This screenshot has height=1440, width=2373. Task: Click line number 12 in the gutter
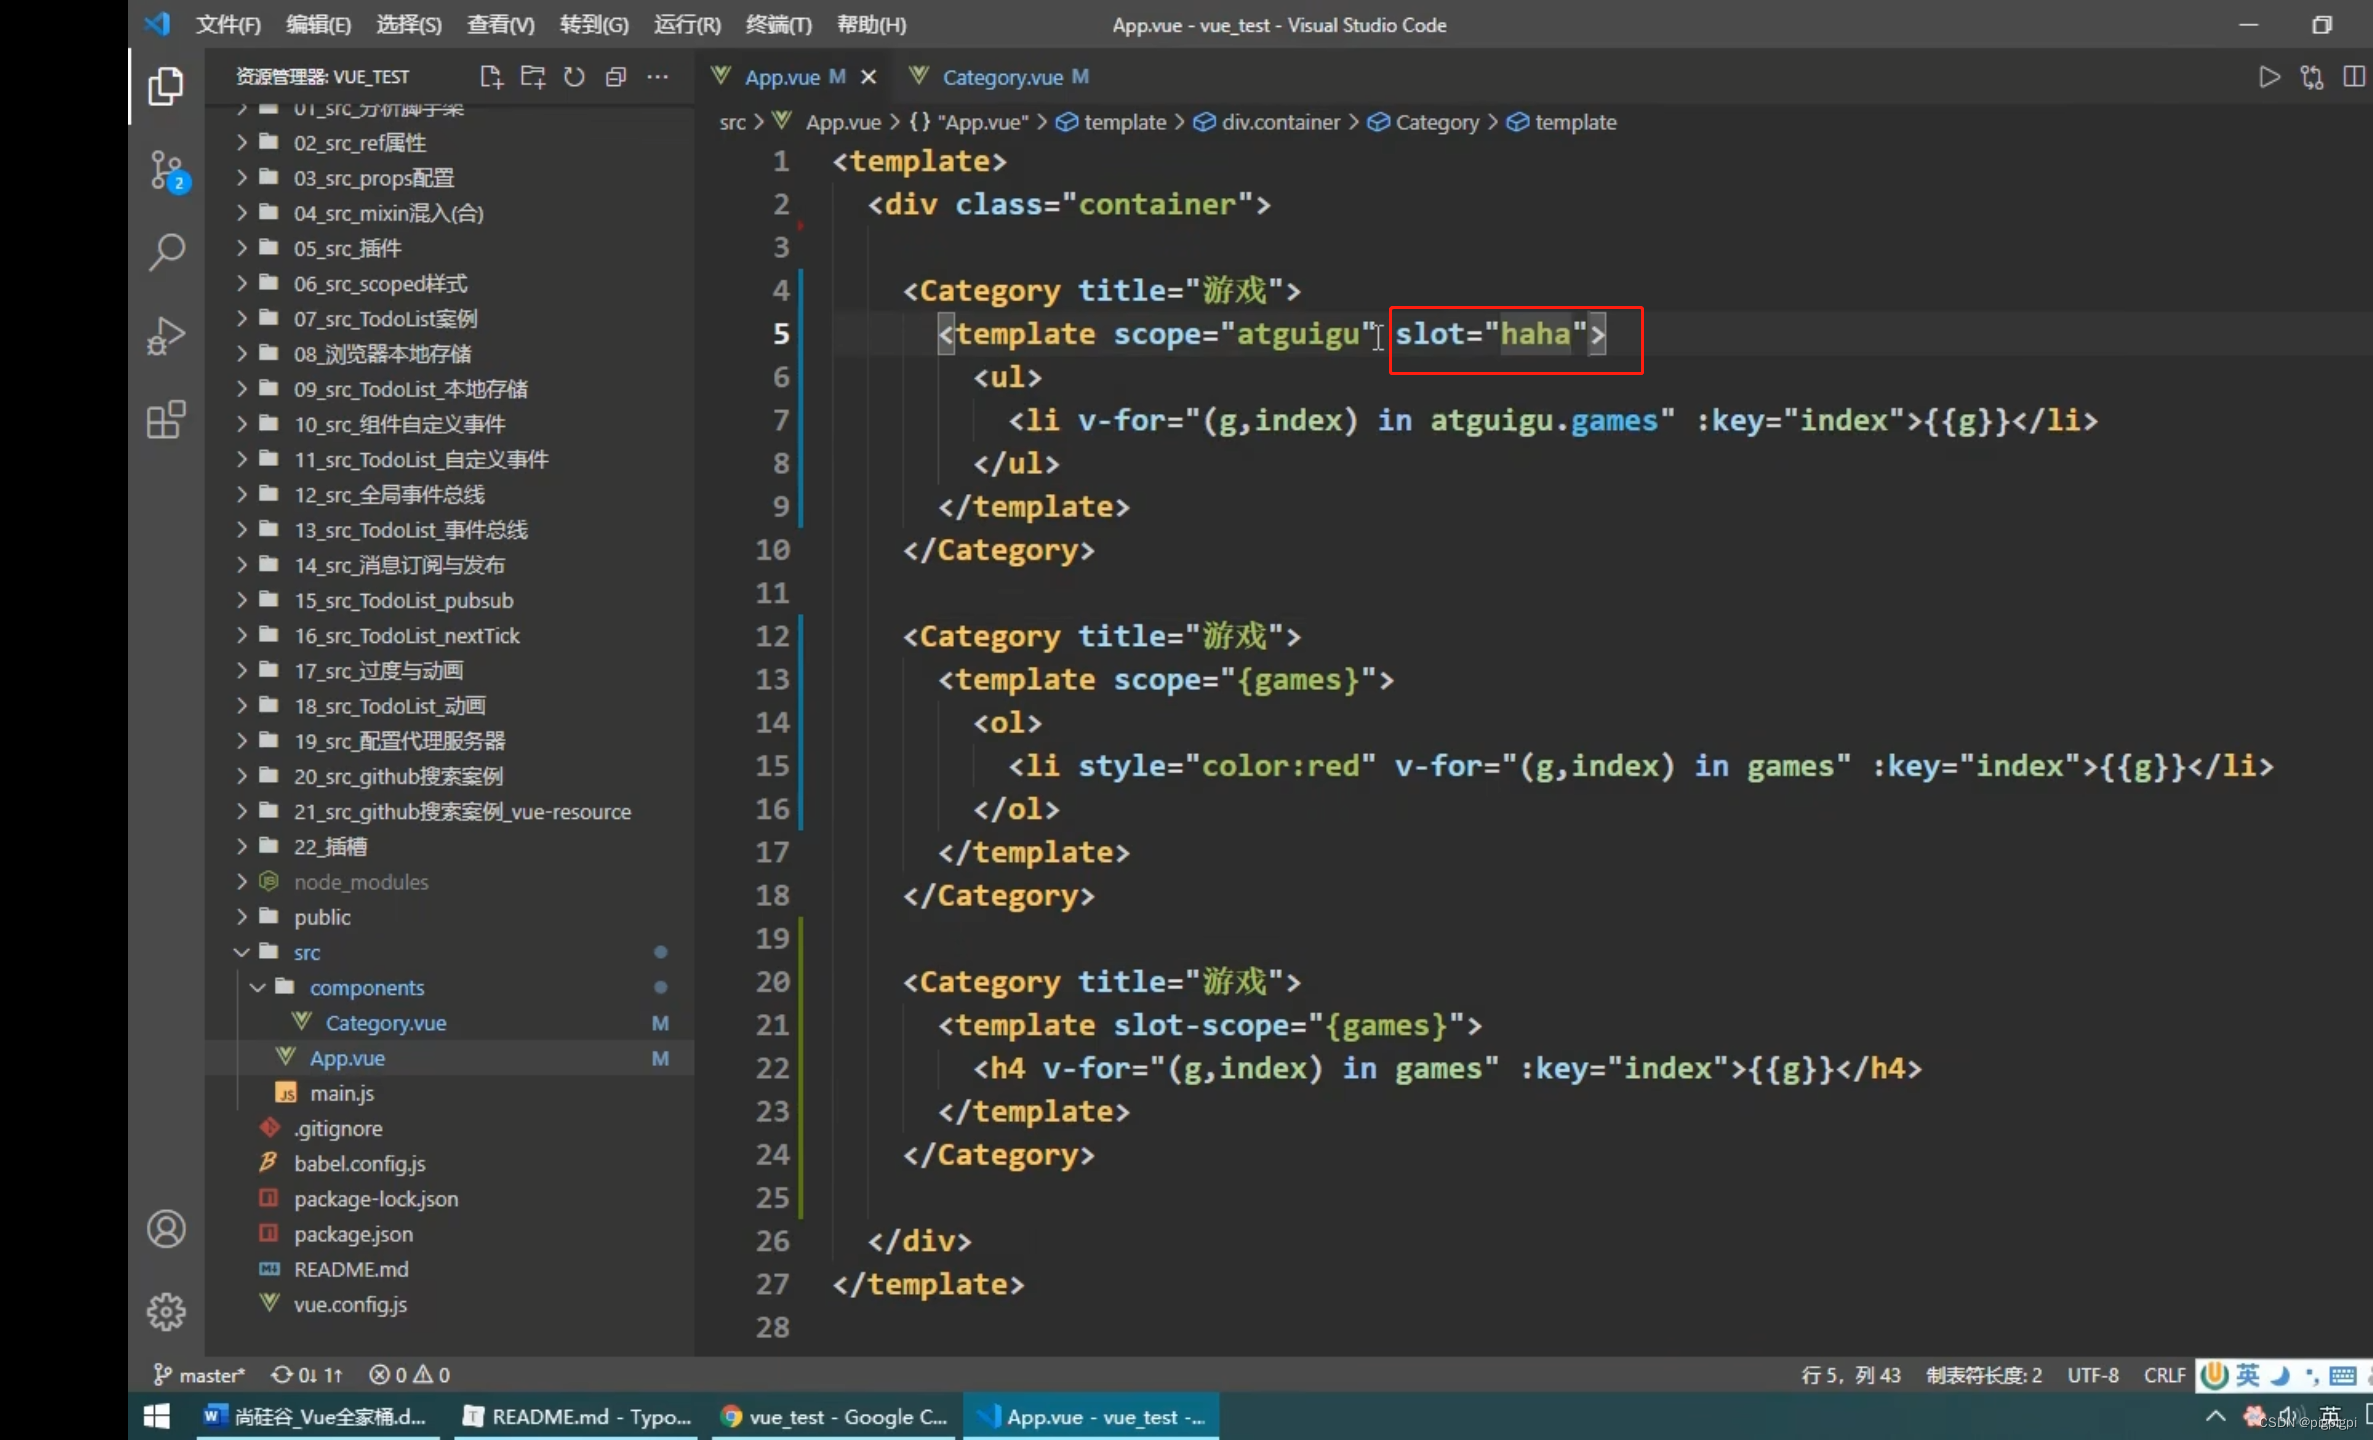(772, 636)
